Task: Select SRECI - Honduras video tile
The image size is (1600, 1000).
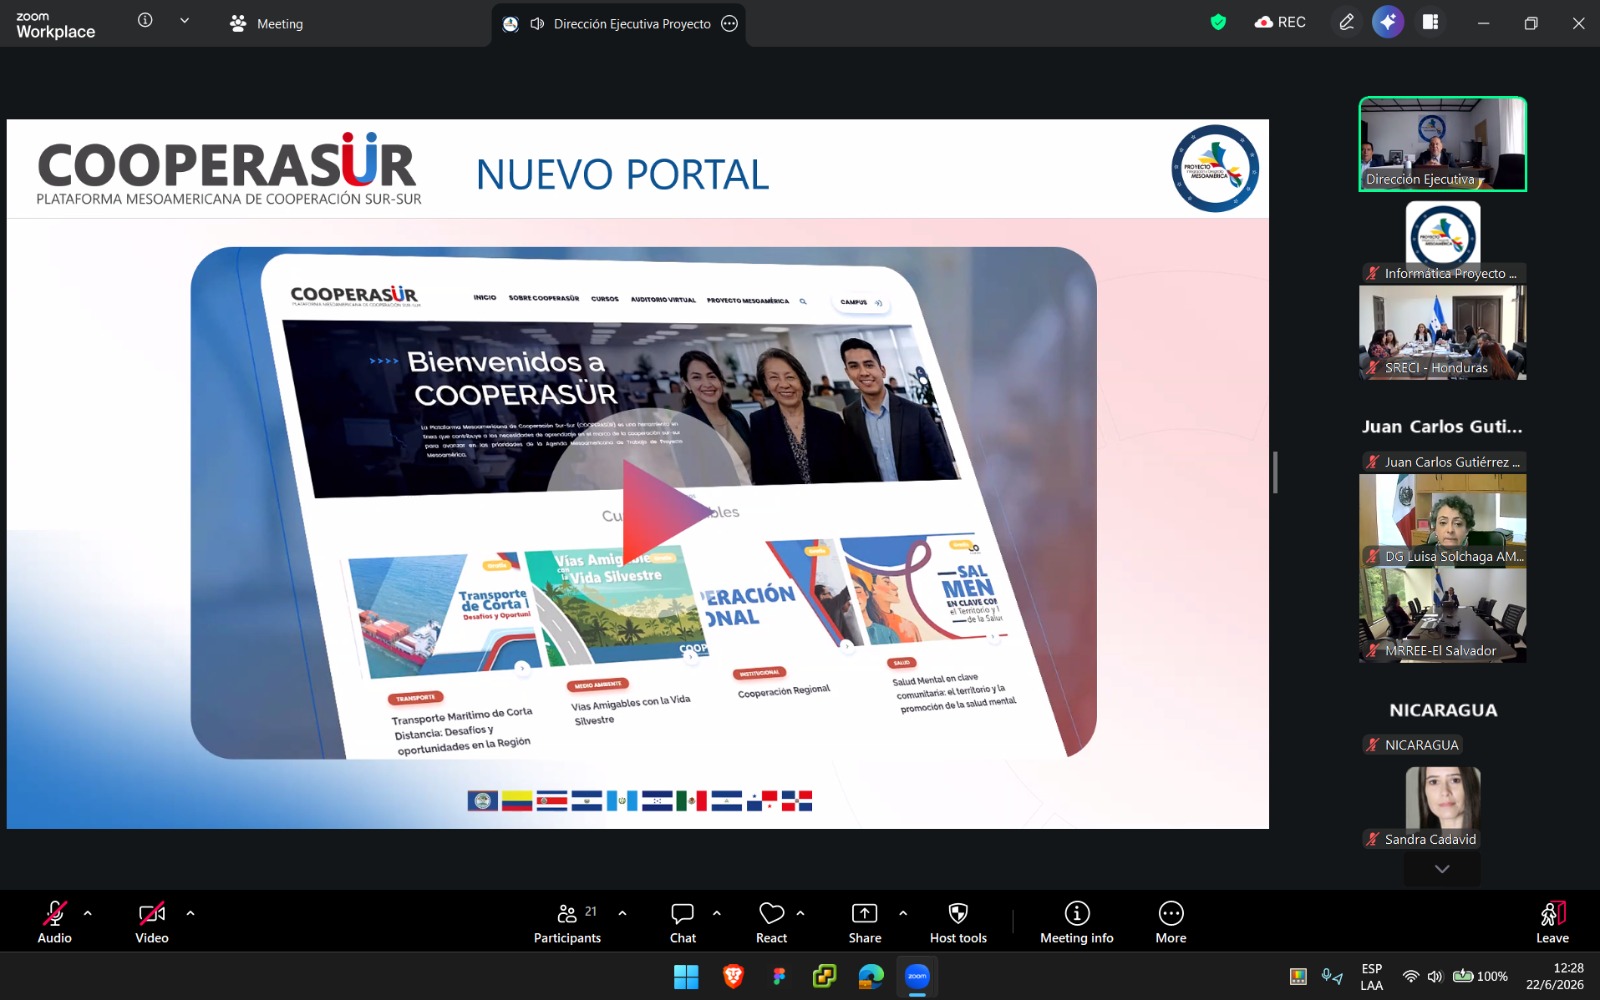Action: tap(1442, 332)
